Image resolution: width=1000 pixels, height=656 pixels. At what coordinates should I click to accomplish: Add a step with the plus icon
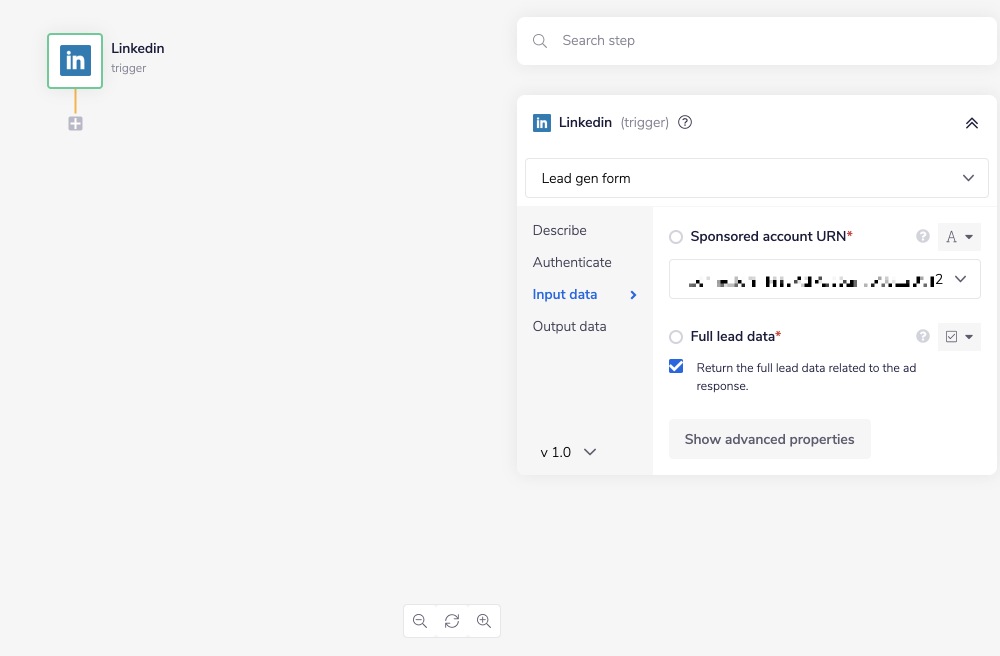click(75, 124)
